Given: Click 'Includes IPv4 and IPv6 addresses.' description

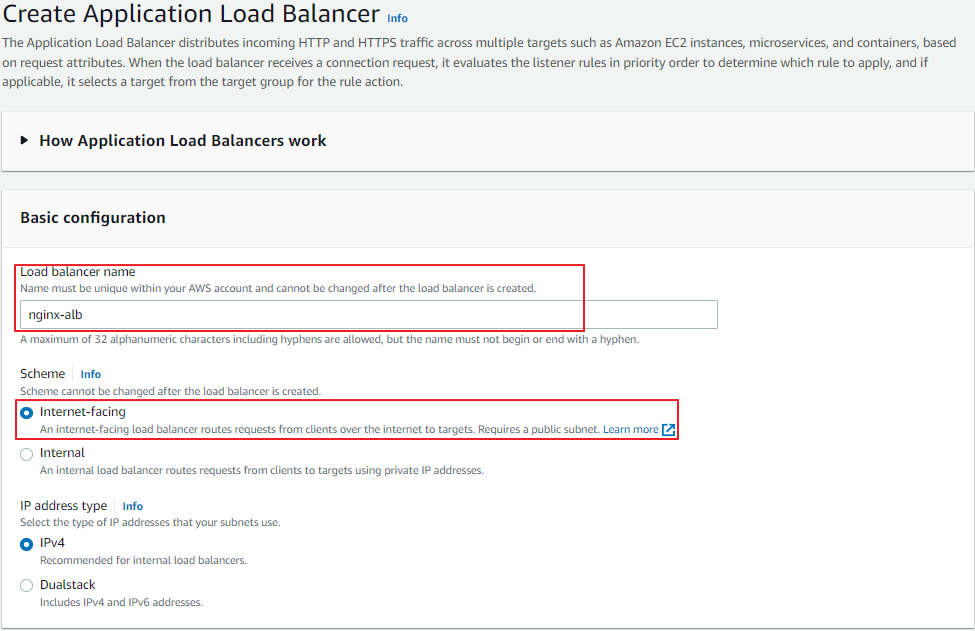Looking at the screenshot, I should point(121,602).
